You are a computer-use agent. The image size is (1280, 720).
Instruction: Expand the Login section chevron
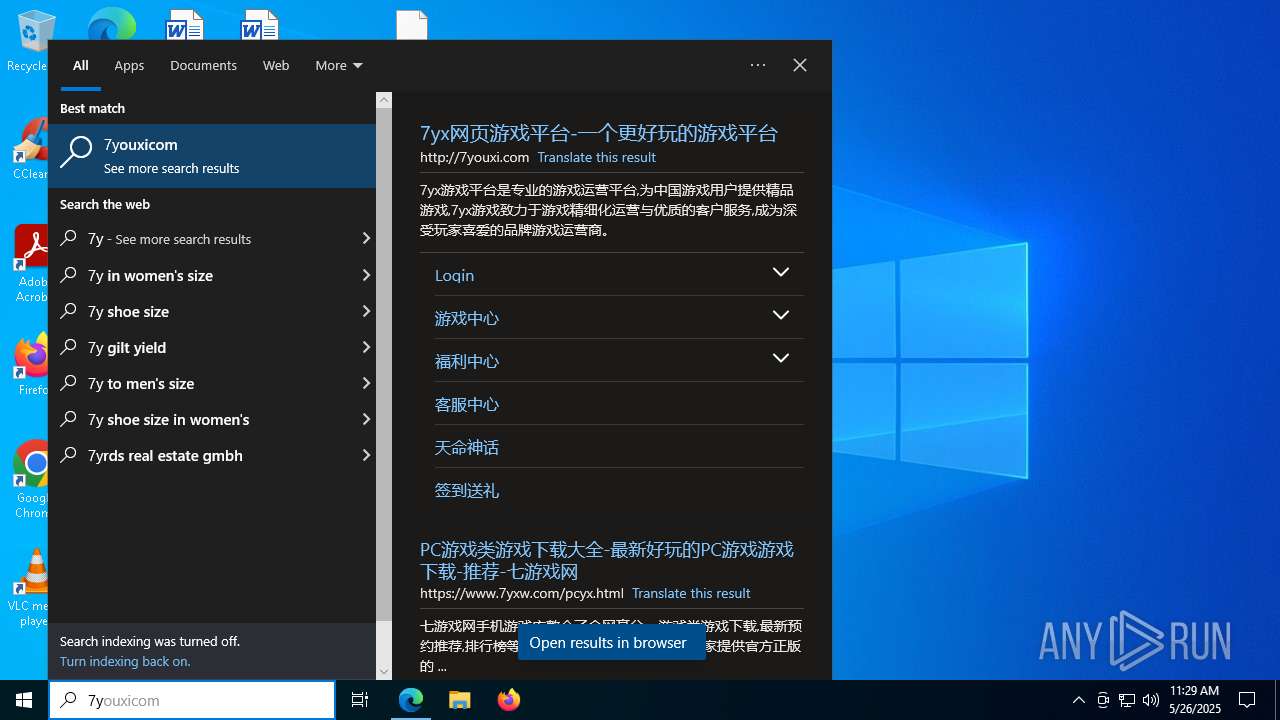[x=781, y=272]
